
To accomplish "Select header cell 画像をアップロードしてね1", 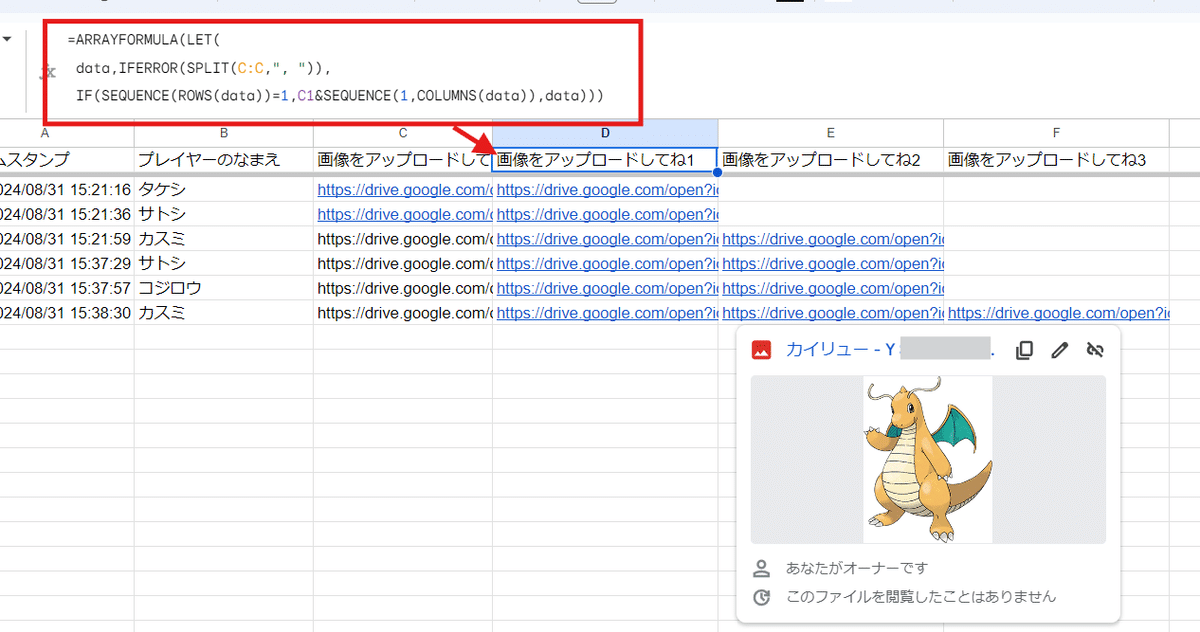I will click(605, 159).
